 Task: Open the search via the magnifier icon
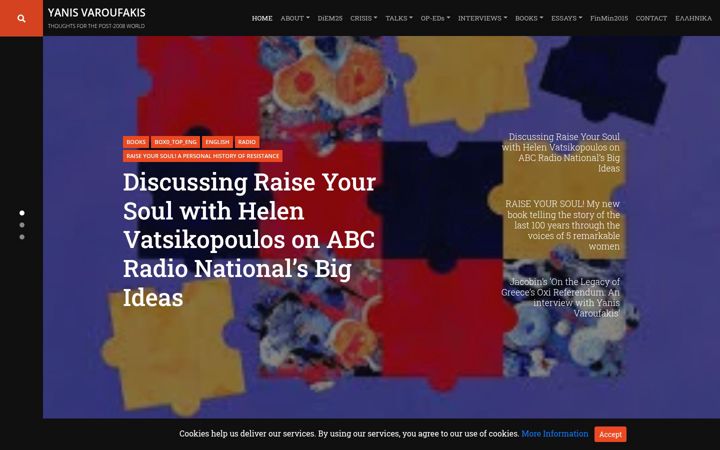click(21, 18)
